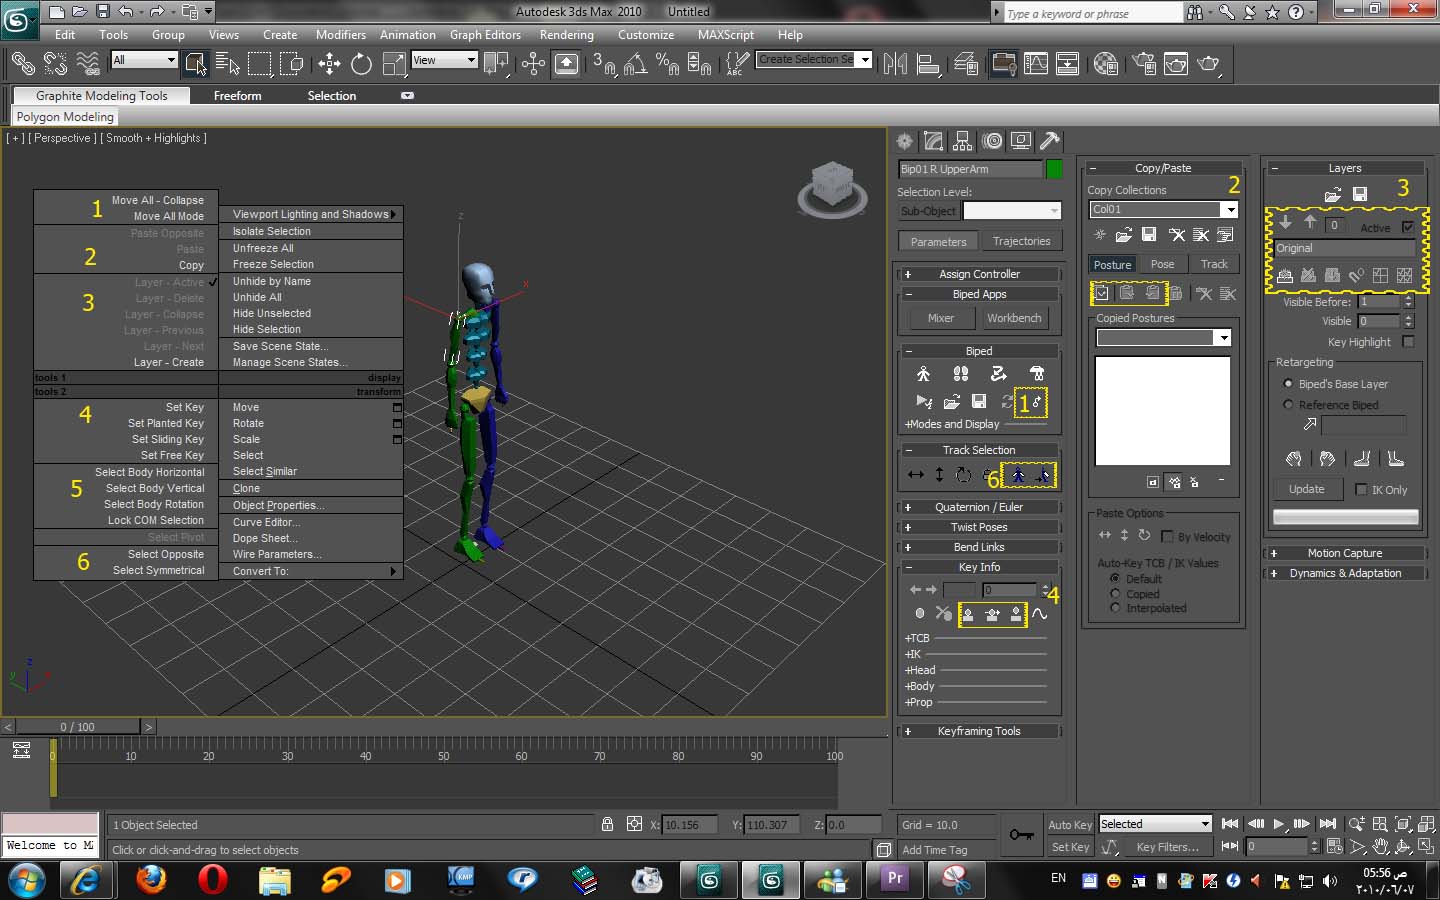Open the selection filter All dropdown
This screenshot has width=1440, height=900.
point(144,60)
